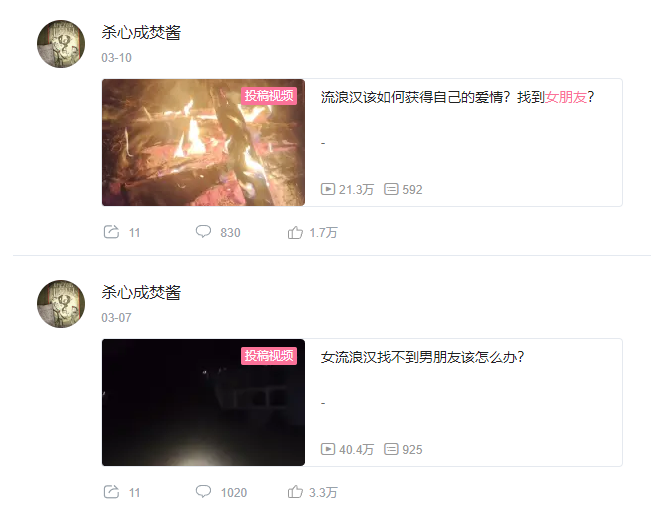Click the danmaku count icon showing 925

(x=391, y=449)
